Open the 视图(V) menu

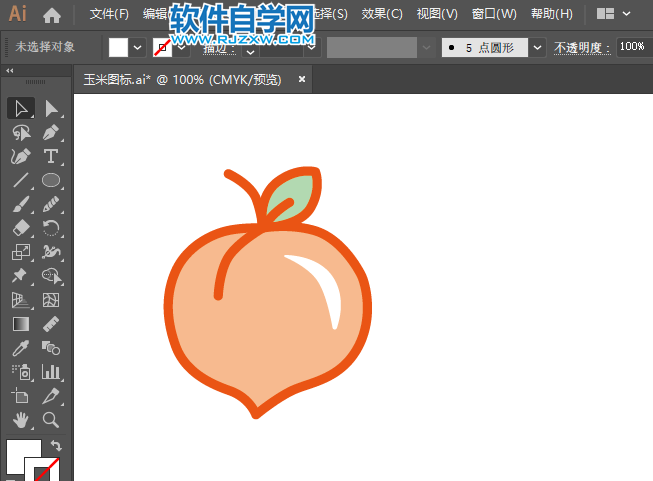[437, 14]
